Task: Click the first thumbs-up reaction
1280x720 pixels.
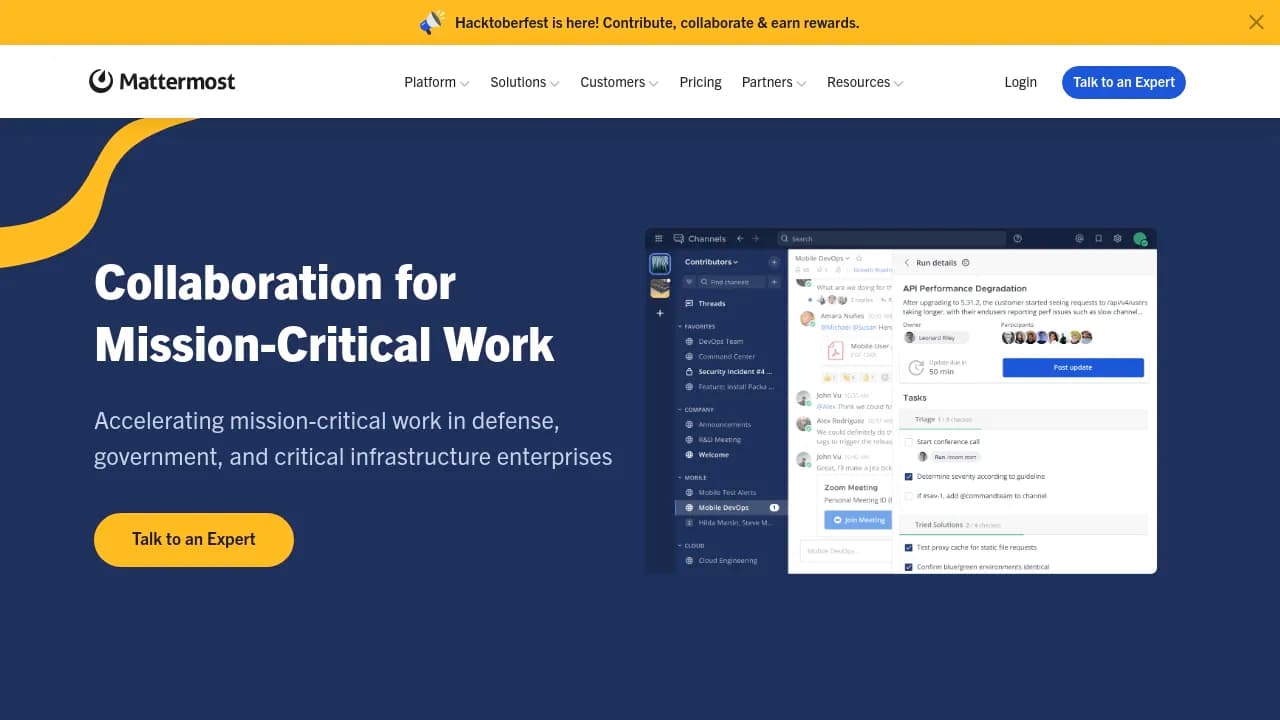Action: [829, 377]
